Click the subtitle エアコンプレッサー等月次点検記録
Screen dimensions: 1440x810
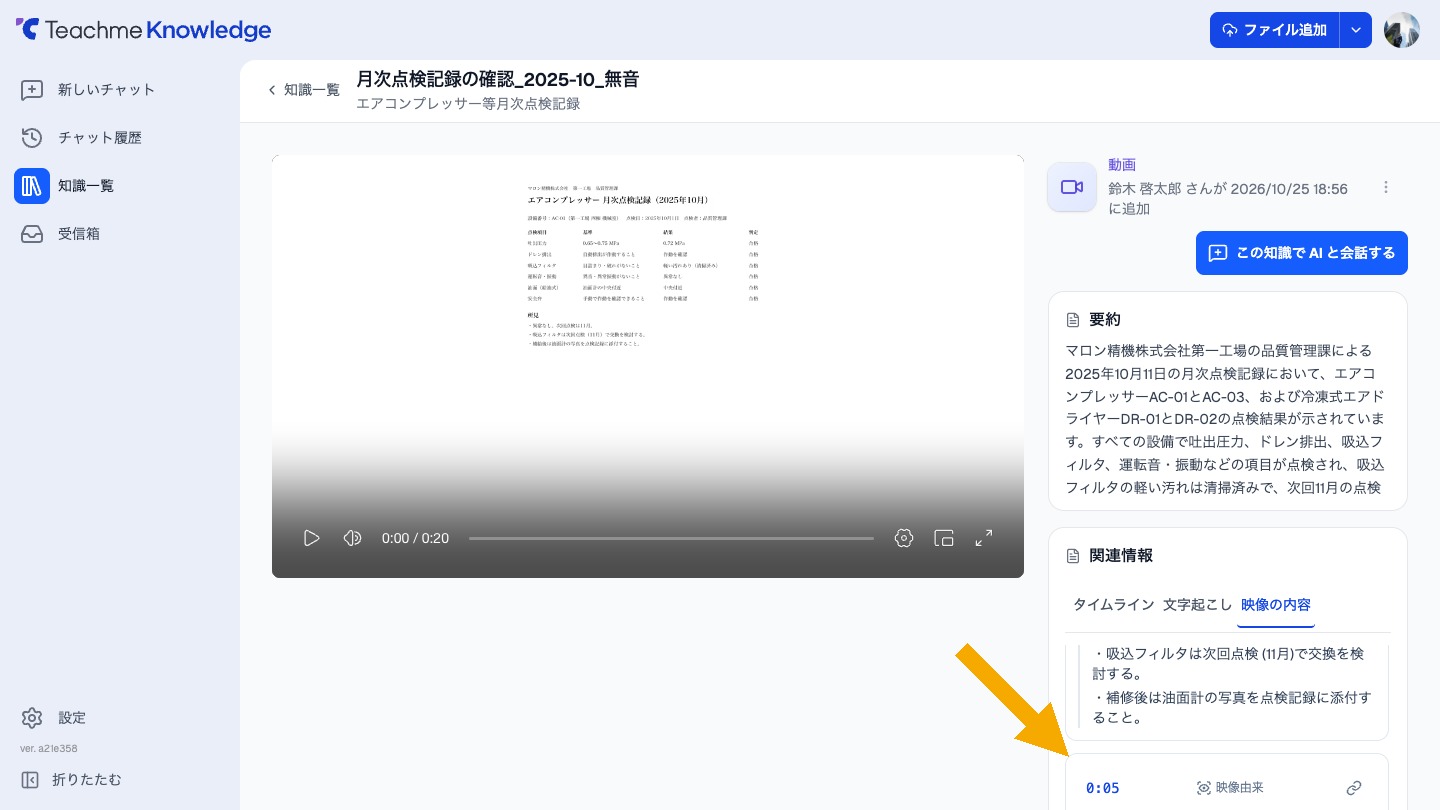pyautogui.click(x=468, y=104)
